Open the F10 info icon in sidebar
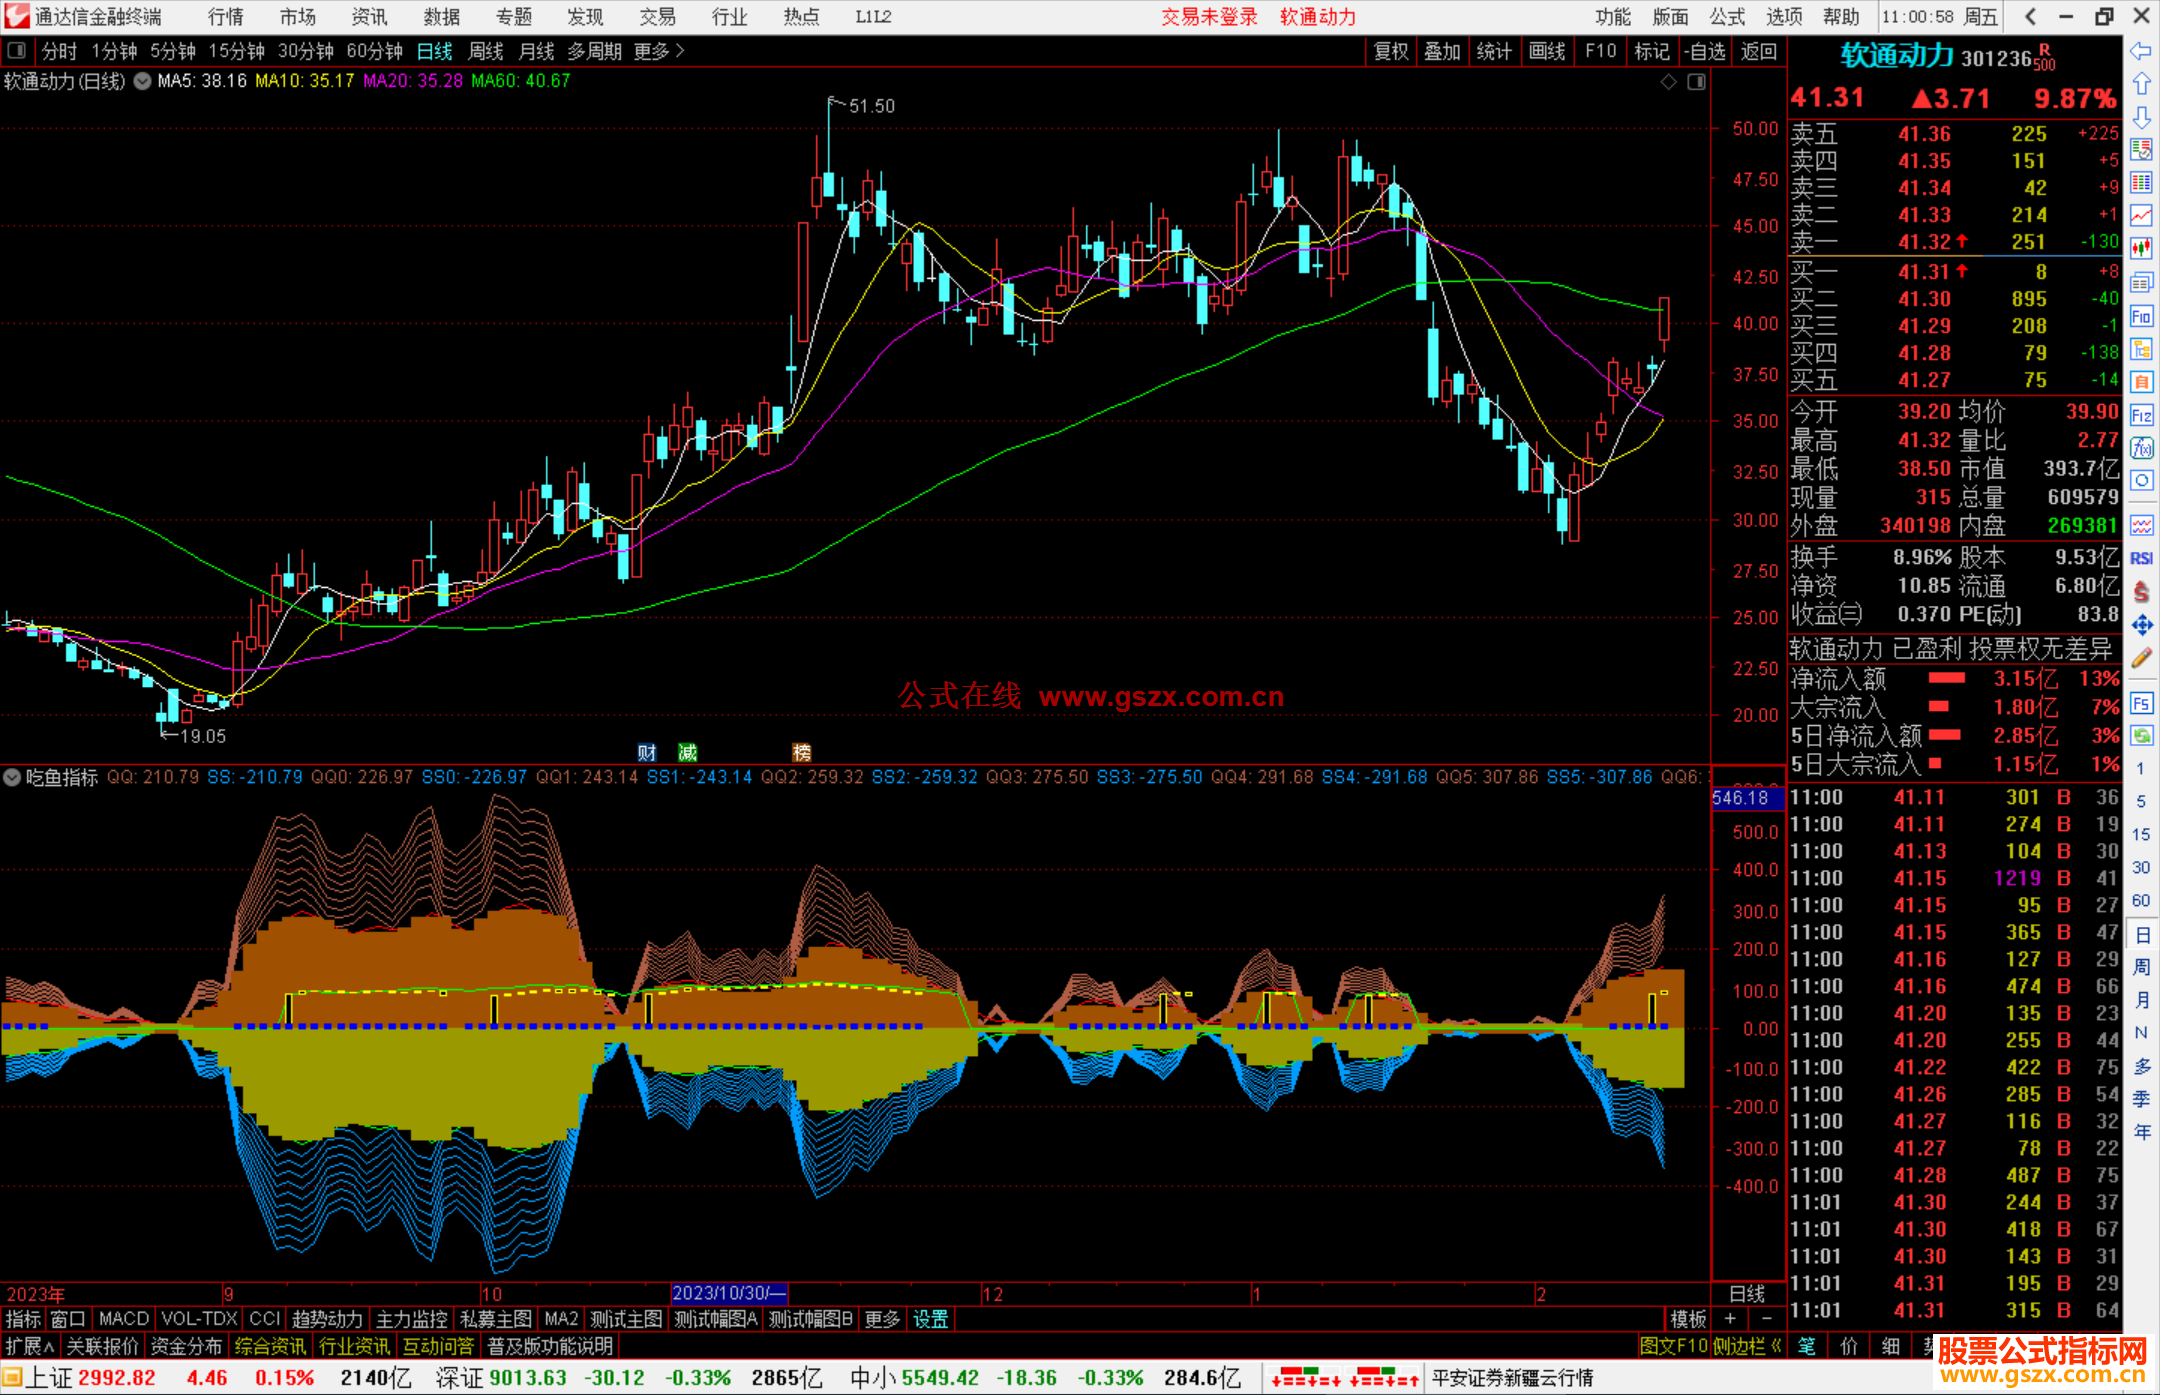Image resolution: width=2160 pixels, height=1395 pixels. [2141, 317]
